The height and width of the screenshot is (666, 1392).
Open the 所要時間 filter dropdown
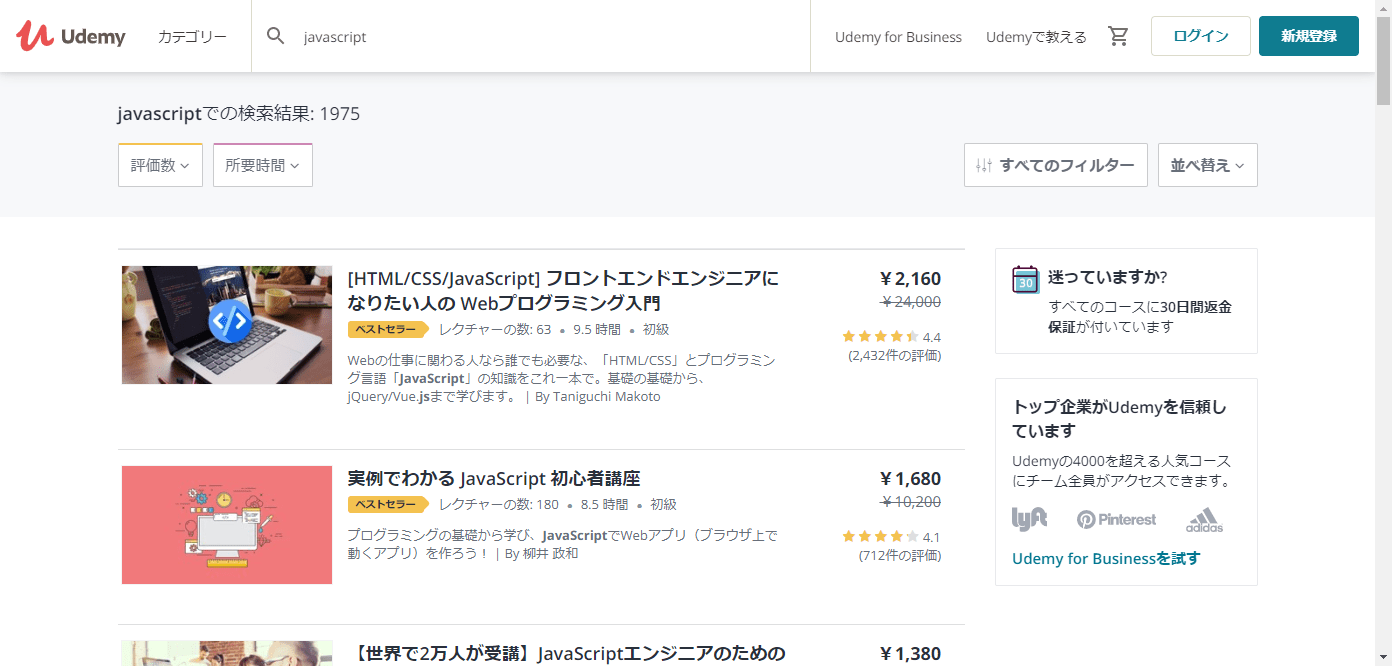point(262,164)
